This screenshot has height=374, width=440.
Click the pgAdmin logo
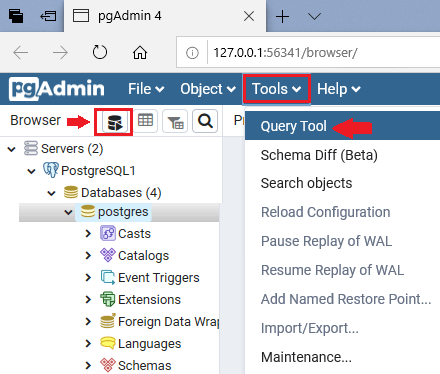57,89
